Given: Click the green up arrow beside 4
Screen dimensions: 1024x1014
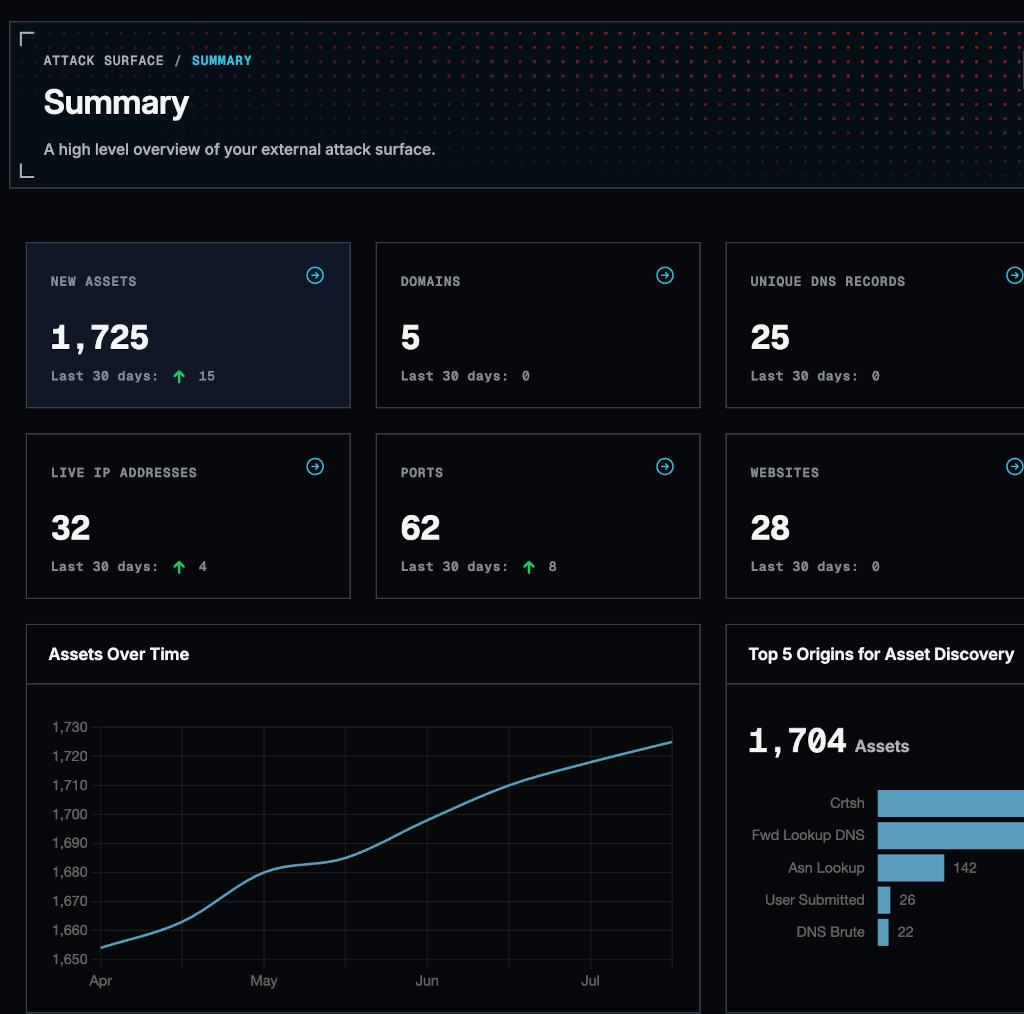Looking at the screenshot, I should tap(179, 567).
